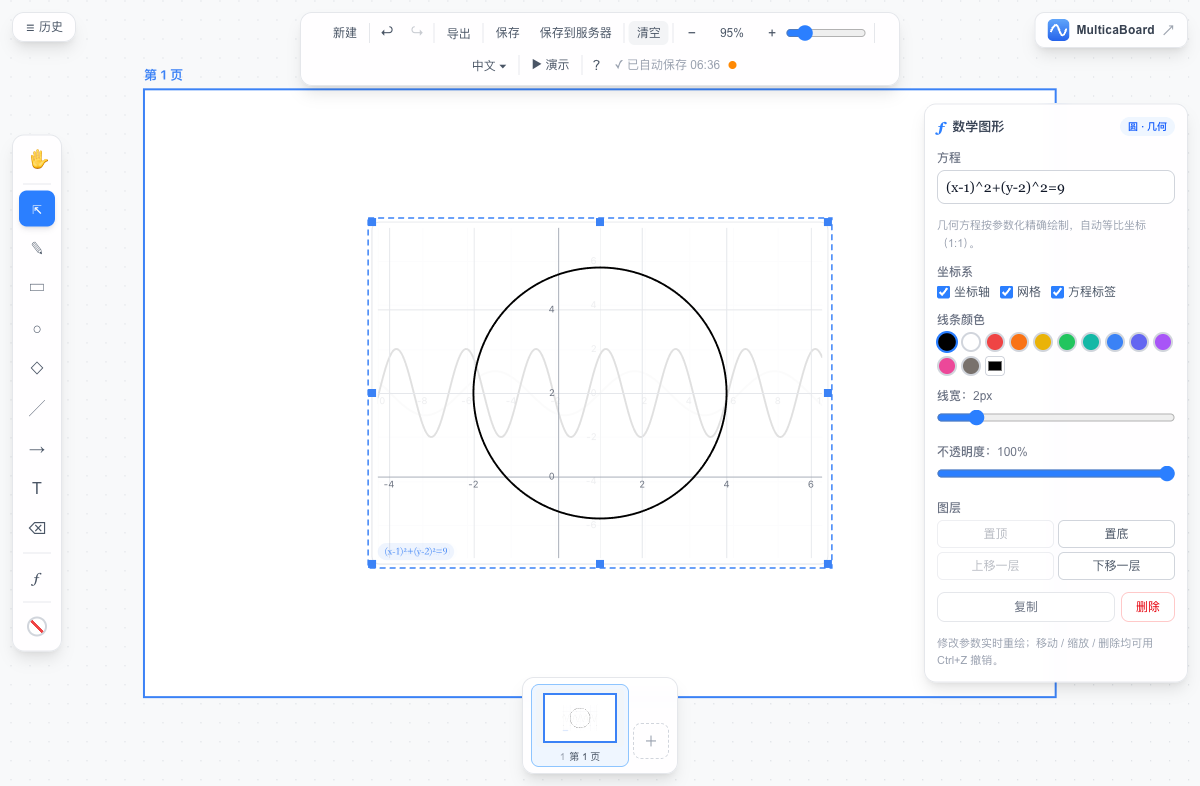Viewport: 1200px width, 786px height.
Task: Pick the indigo line color swatch
Action: [1139, 342]
